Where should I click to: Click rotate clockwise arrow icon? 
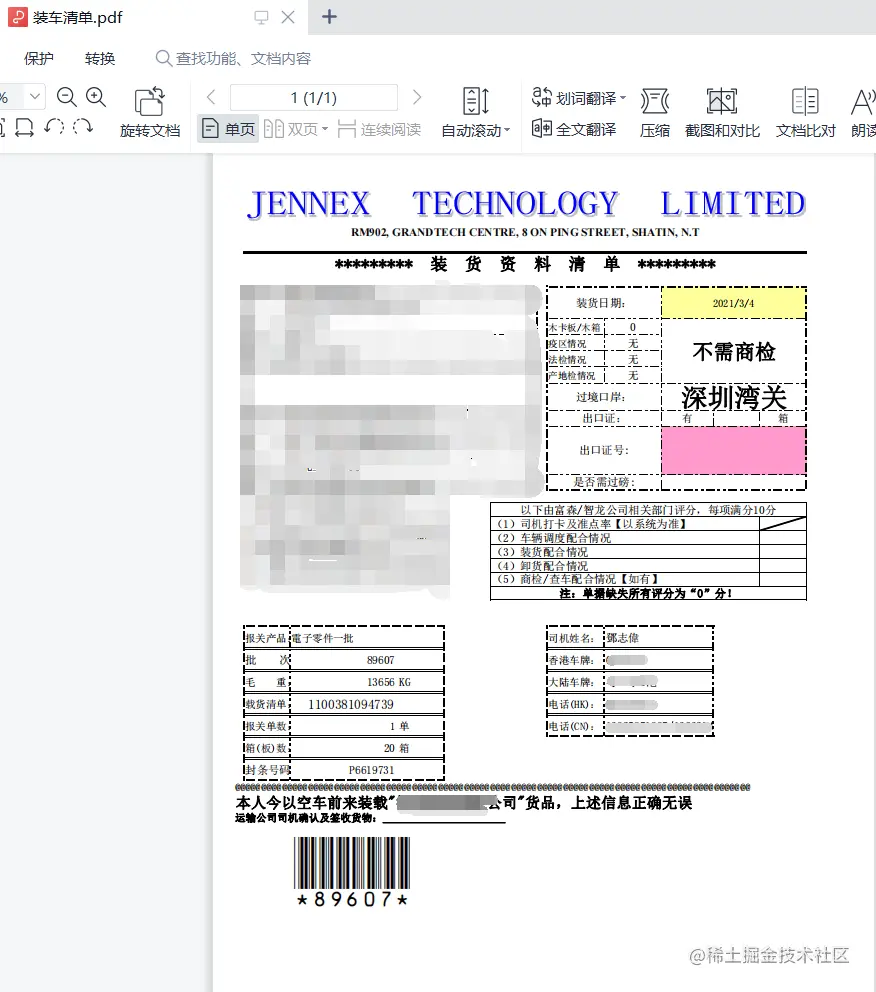(x=83, y=127)
